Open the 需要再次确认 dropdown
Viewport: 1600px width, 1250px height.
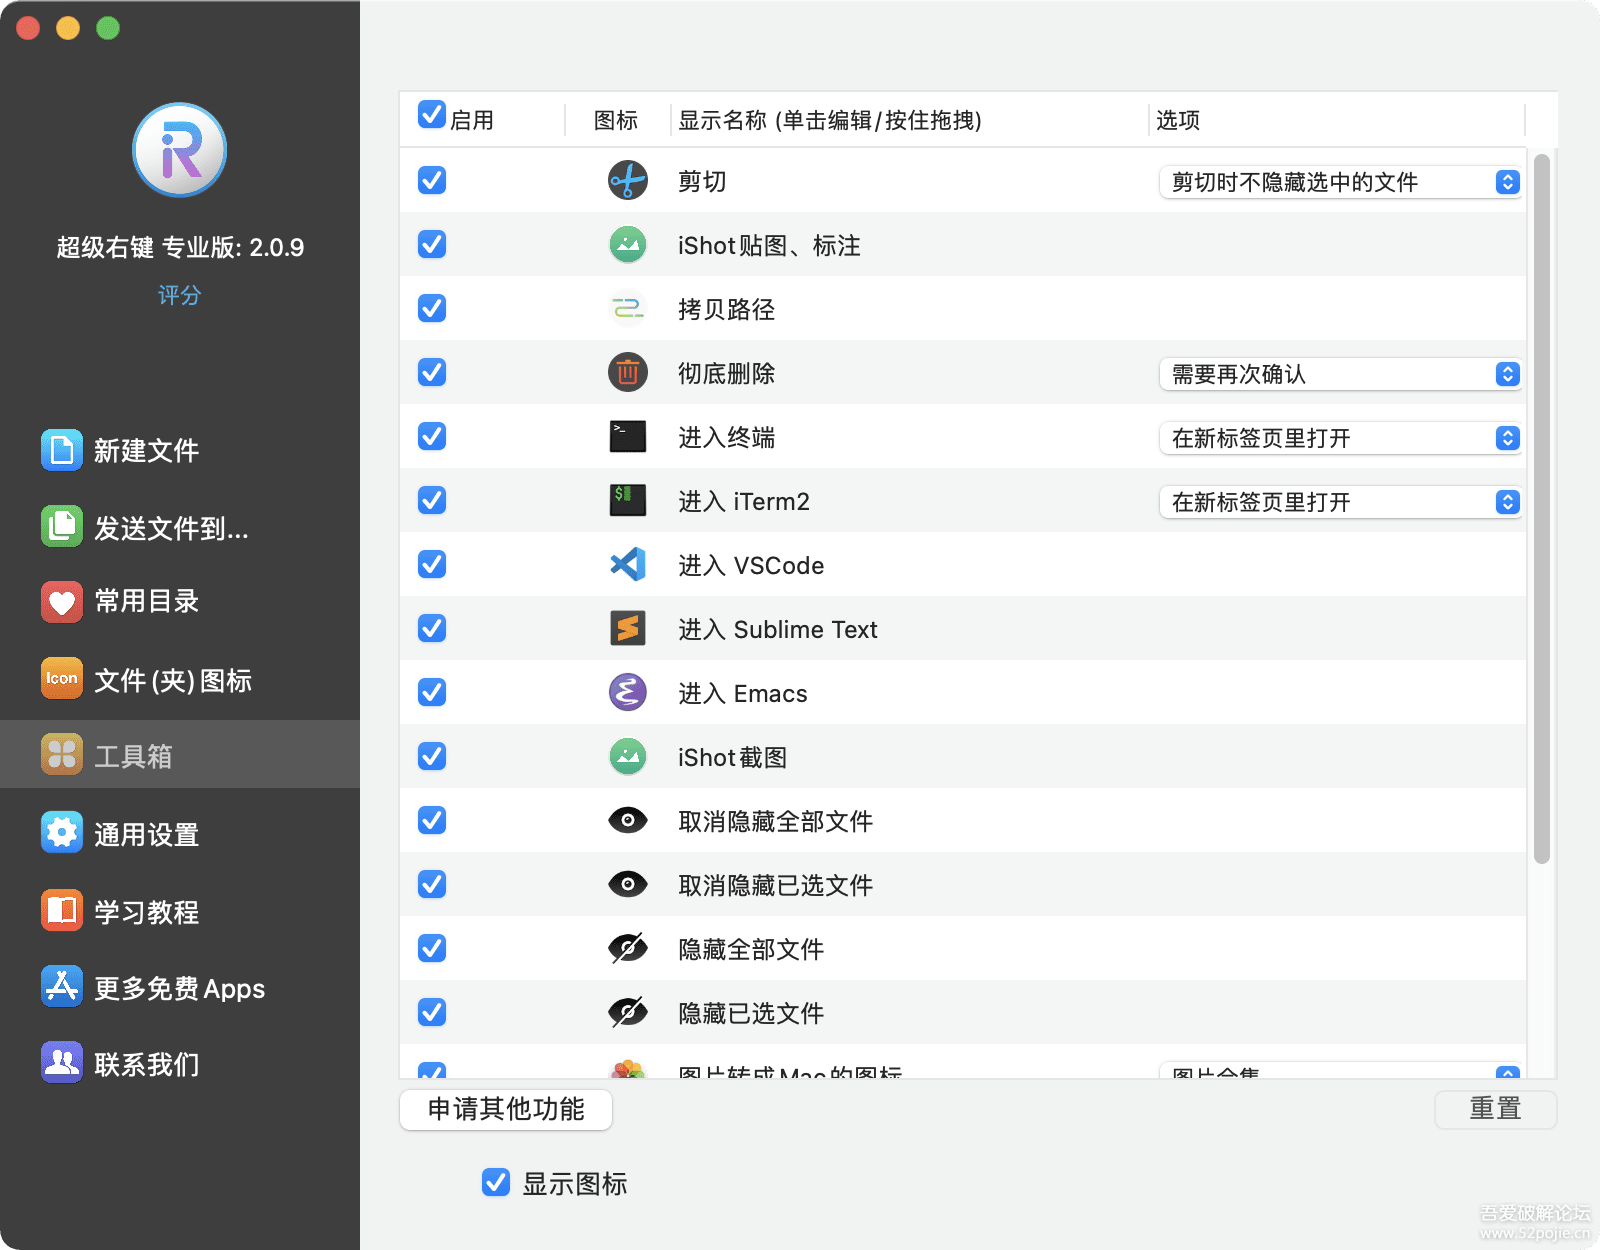click(x=1340, y=374)
